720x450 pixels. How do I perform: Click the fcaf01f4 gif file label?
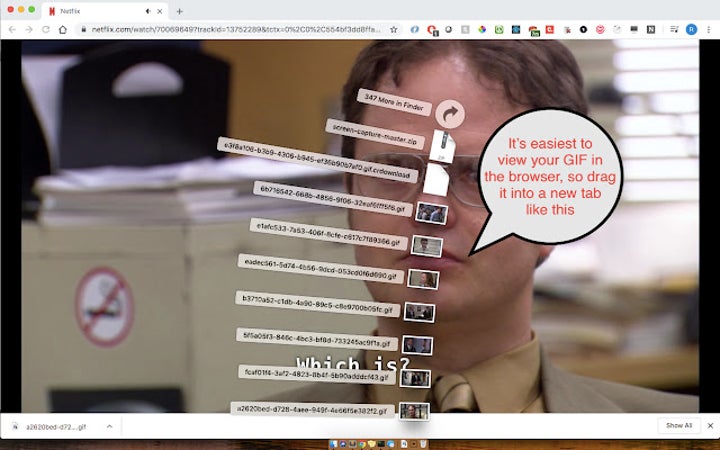(x=315, y=374)
